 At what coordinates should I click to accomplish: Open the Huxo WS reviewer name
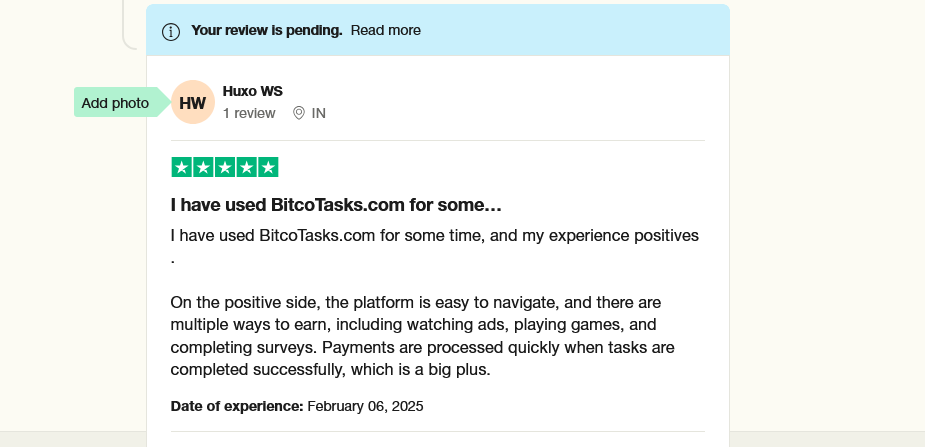[x=252, y=91]
